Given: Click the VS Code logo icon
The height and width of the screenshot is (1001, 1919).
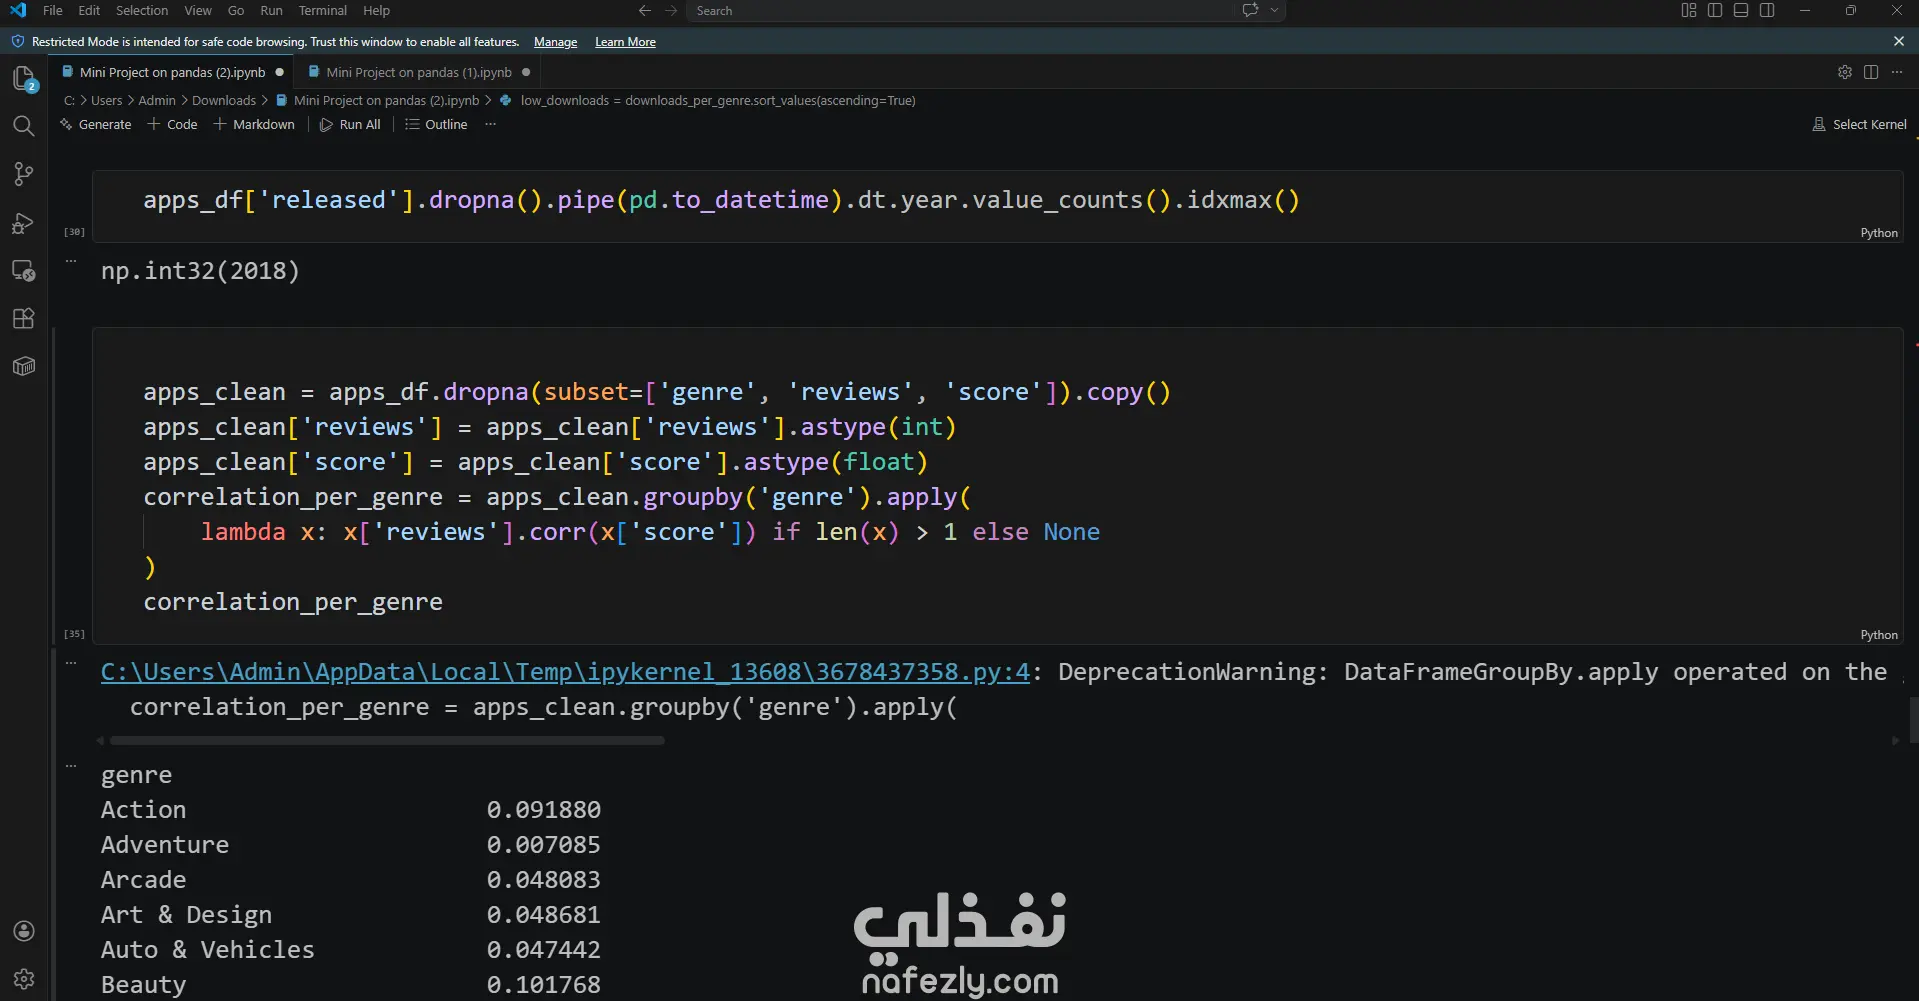Looking at the screenshot, I should pos(18,10).
